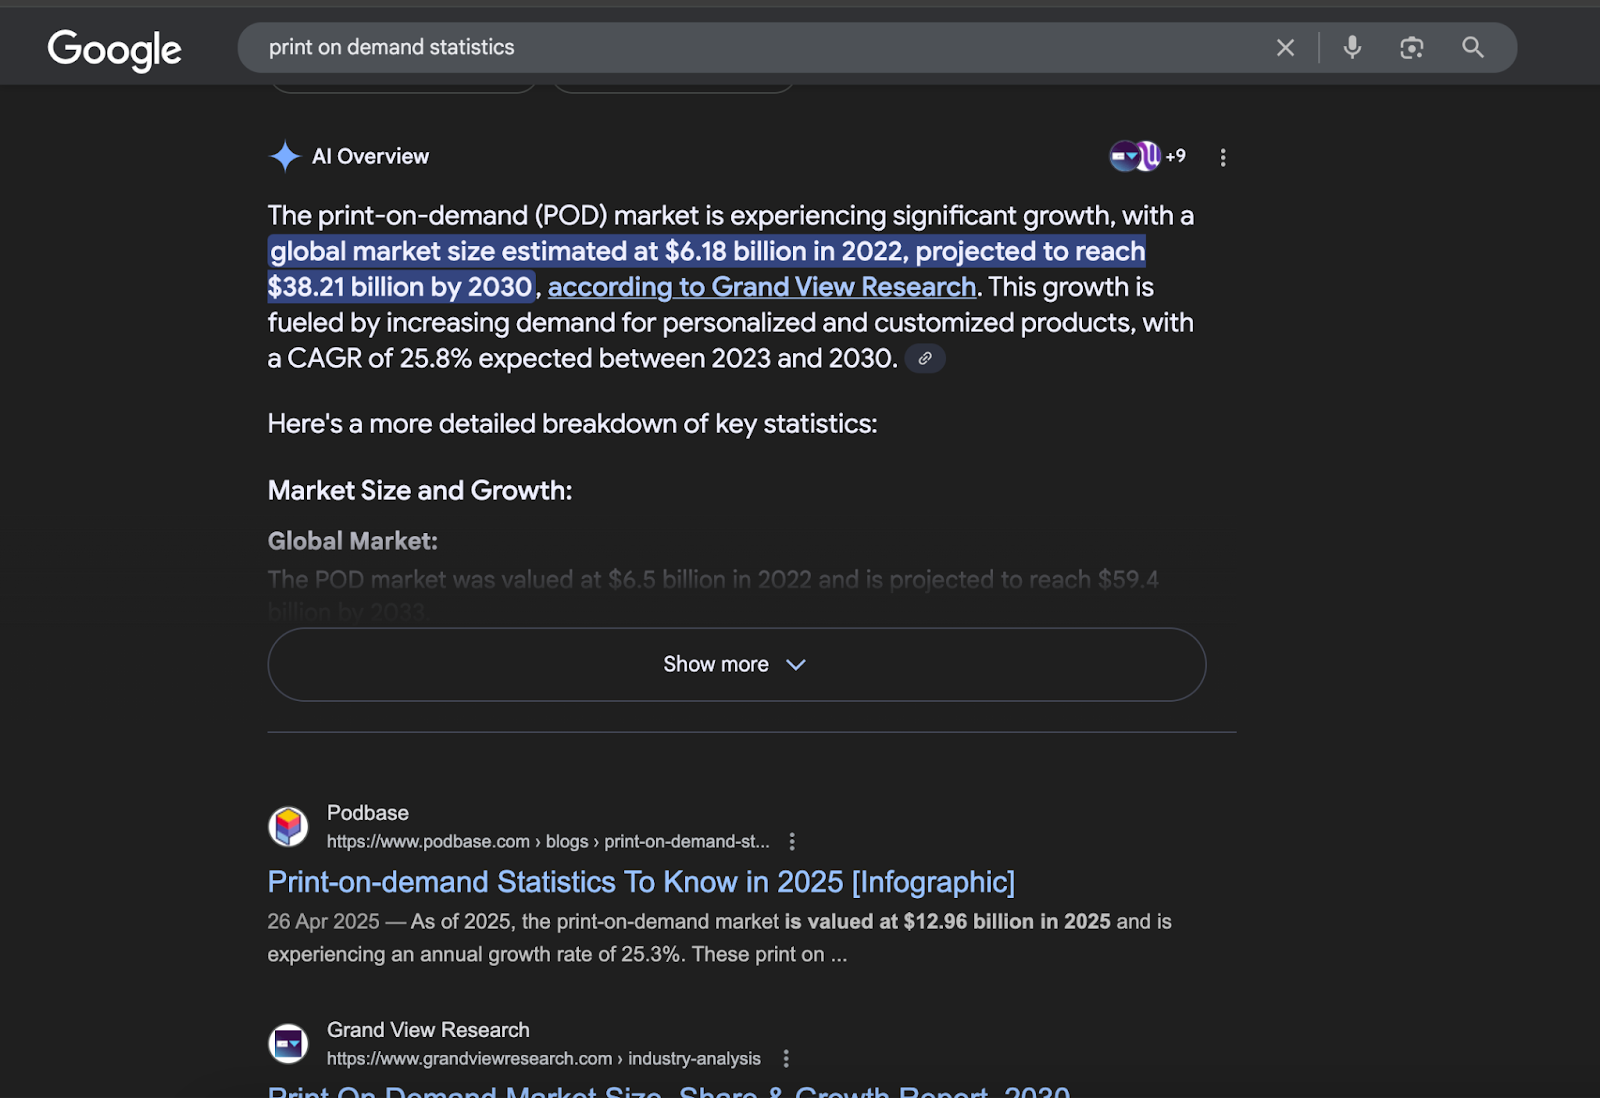The width and height of the screenshot is (1600, 1098).
Task: Click the link chip after 'between 2023 and 2030'
Action: coord(925,358)
